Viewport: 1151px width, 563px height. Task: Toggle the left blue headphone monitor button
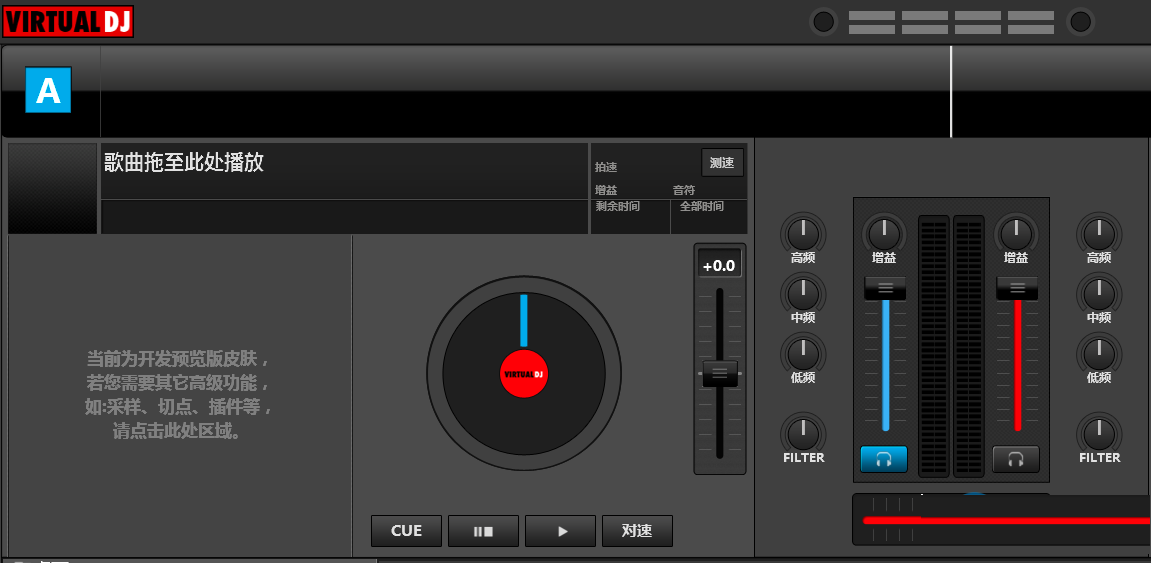(x=884, y=459)
